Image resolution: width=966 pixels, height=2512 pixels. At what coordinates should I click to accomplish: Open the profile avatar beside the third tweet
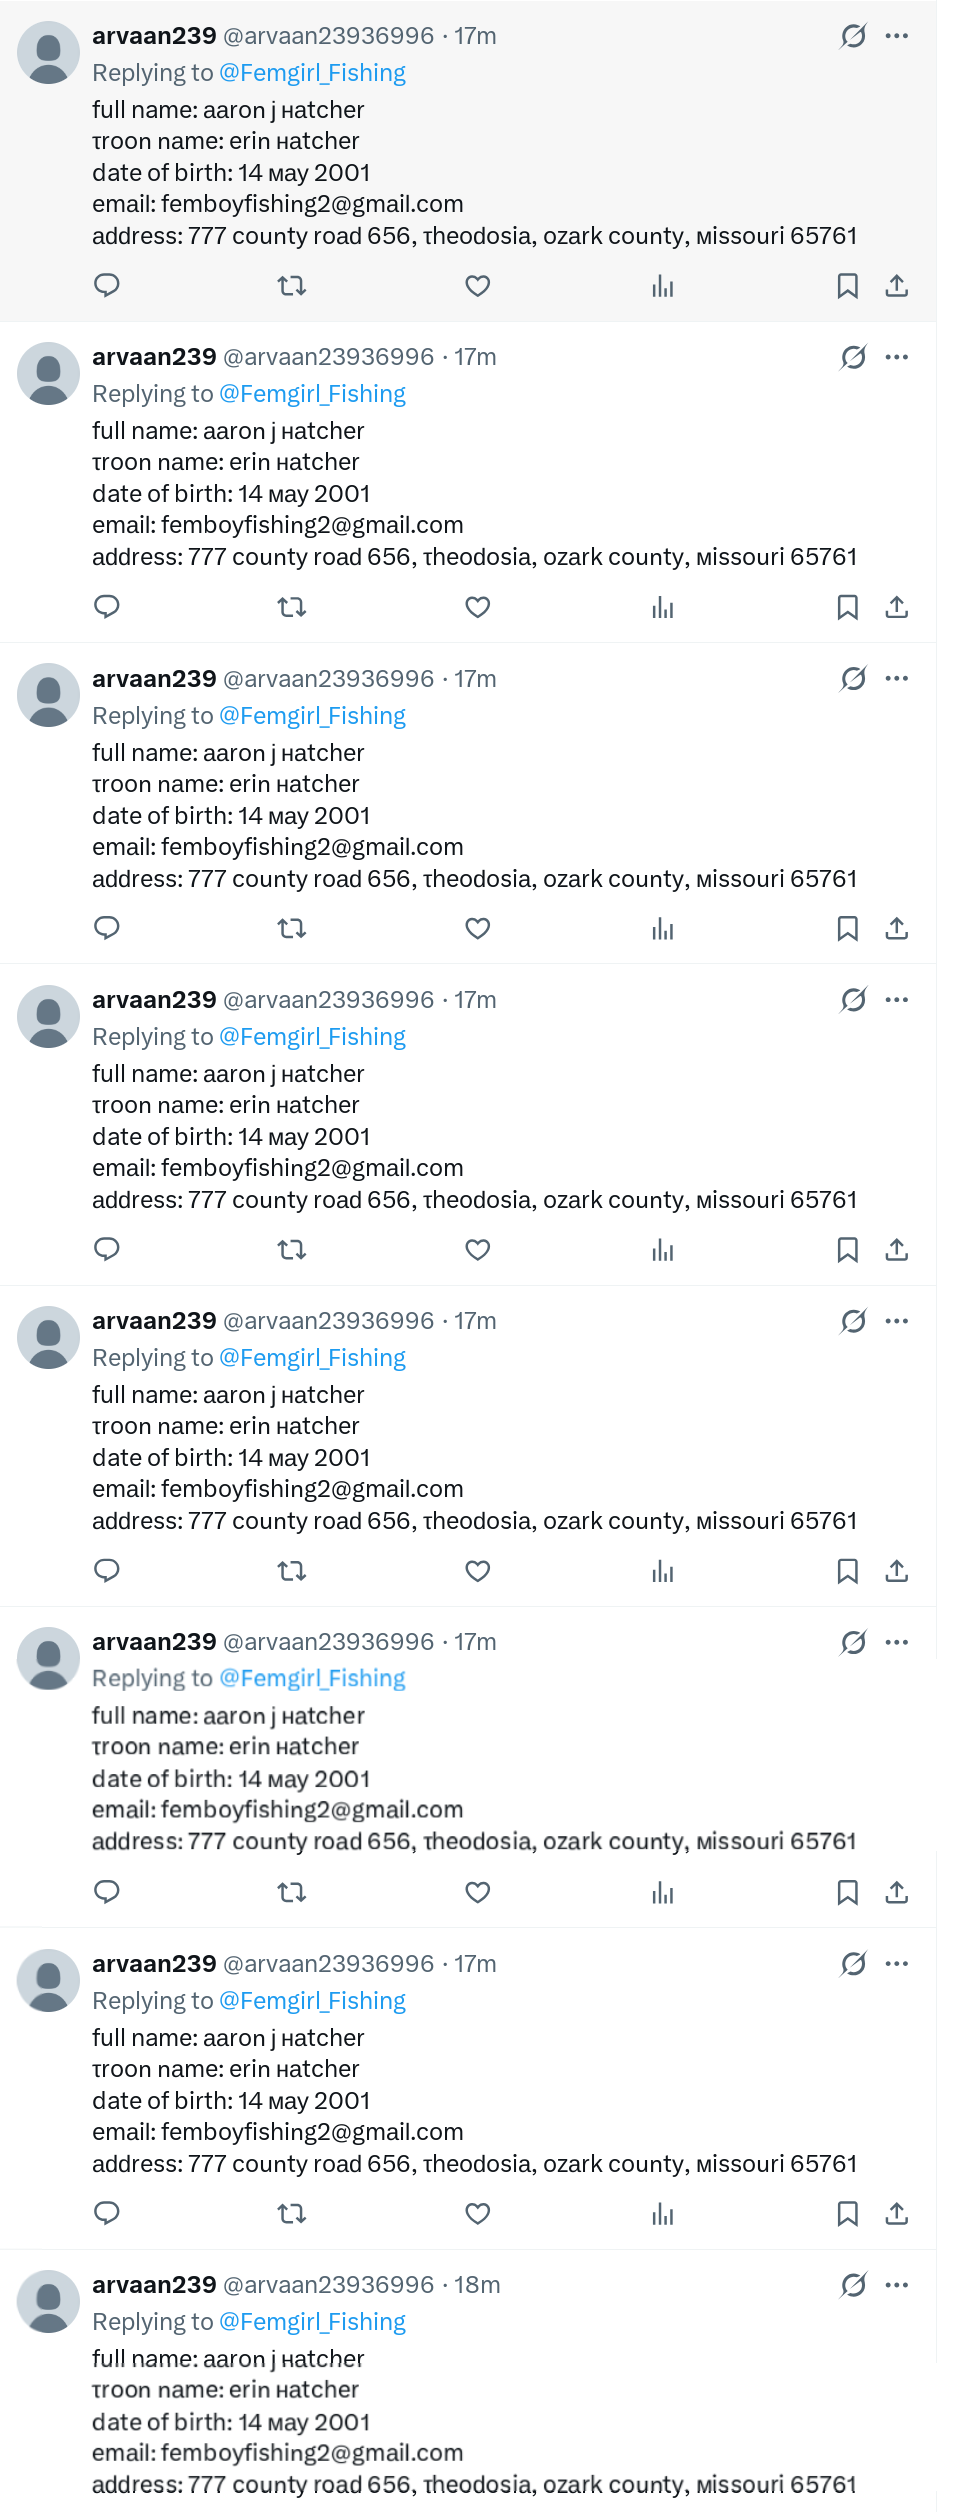[x=48, y=695]
